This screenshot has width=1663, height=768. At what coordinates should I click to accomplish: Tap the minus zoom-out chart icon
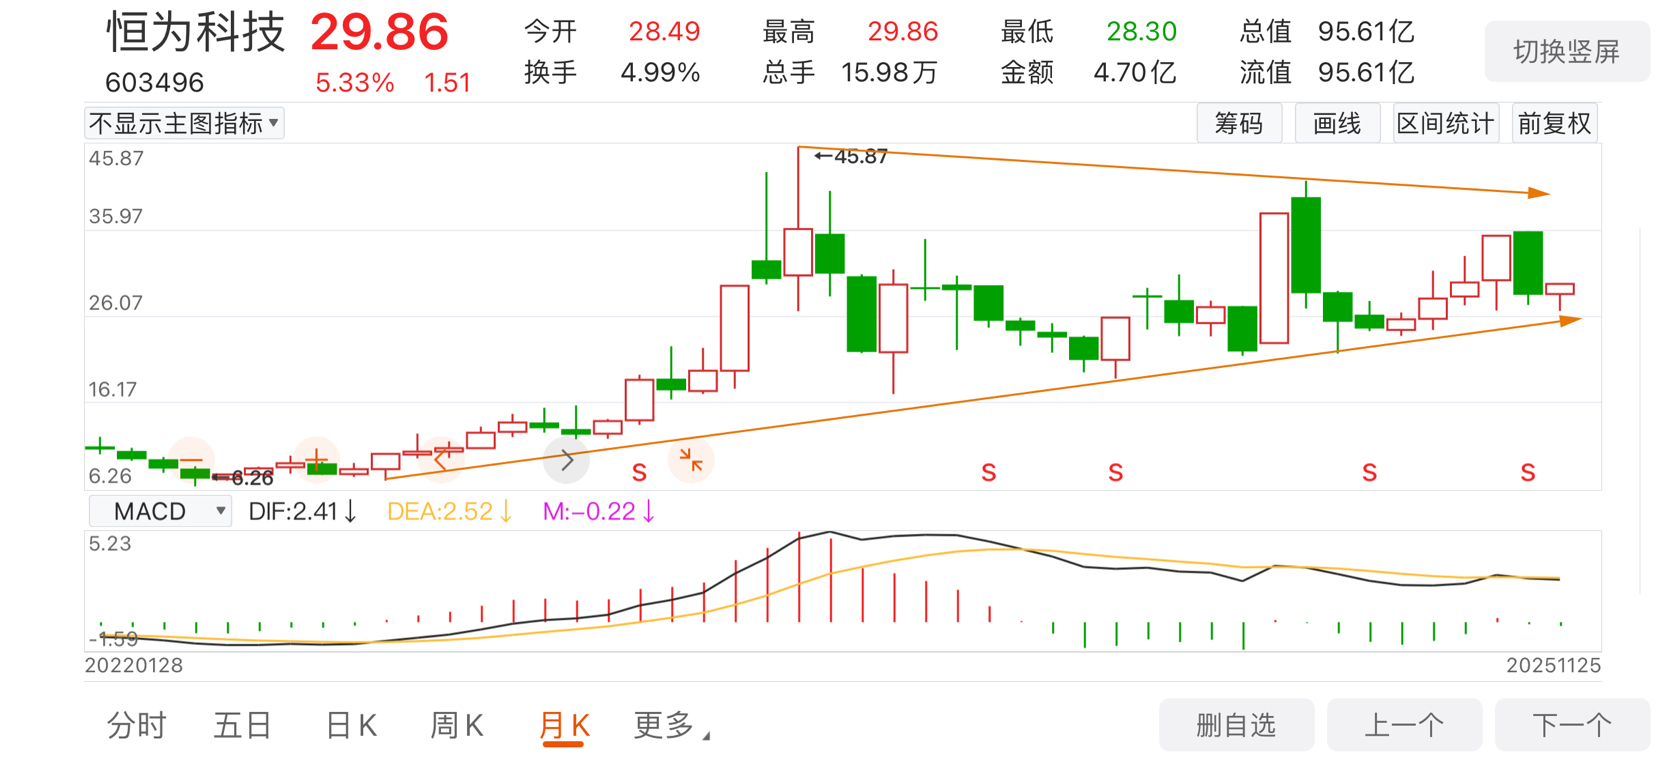[x=191, y=460]
